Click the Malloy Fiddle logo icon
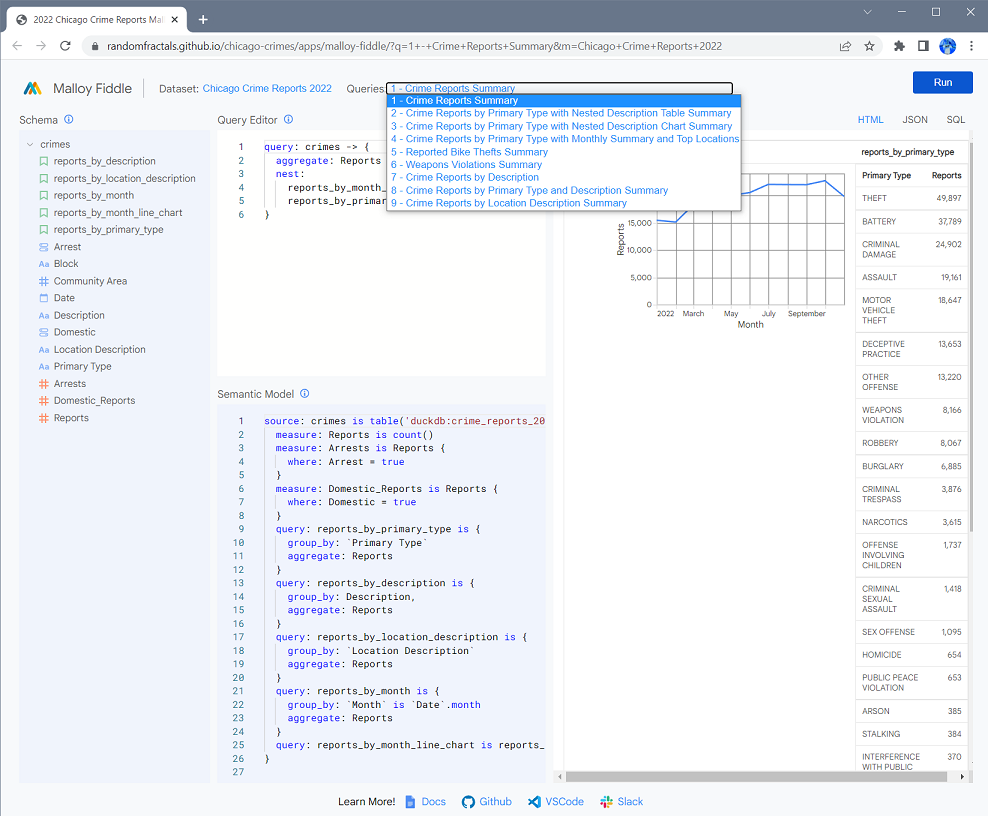The image size is (988, 816). click(34, 88)
